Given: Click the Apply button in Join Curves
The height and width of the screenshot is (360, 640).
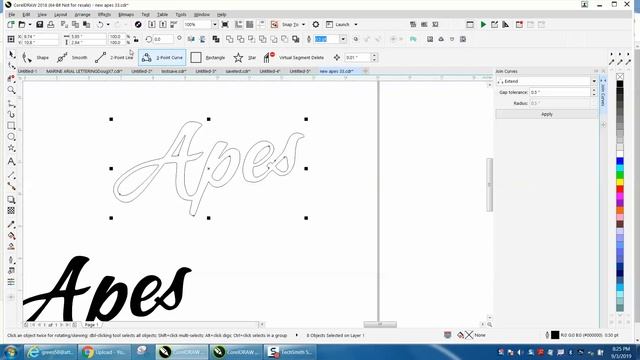Looking at the screenshot, I should coord(547,114).
